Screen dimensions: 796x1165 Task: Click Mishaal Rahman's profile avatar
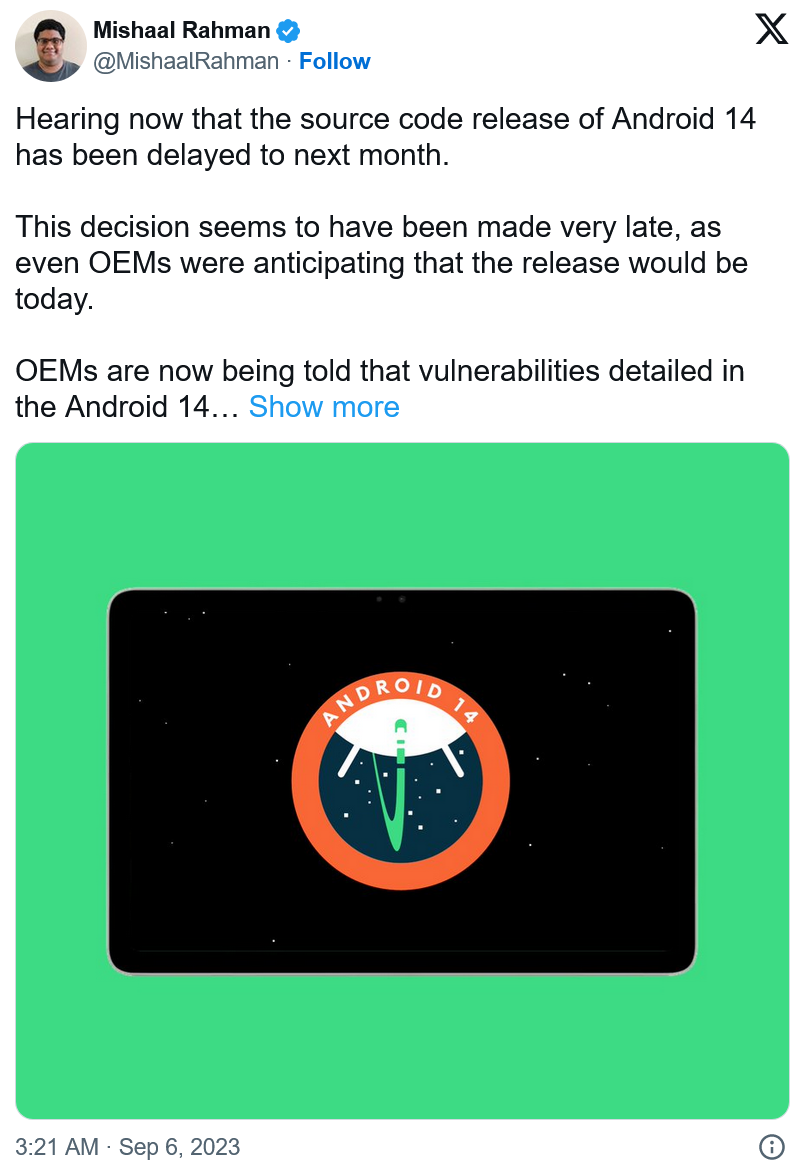[51, 46]
